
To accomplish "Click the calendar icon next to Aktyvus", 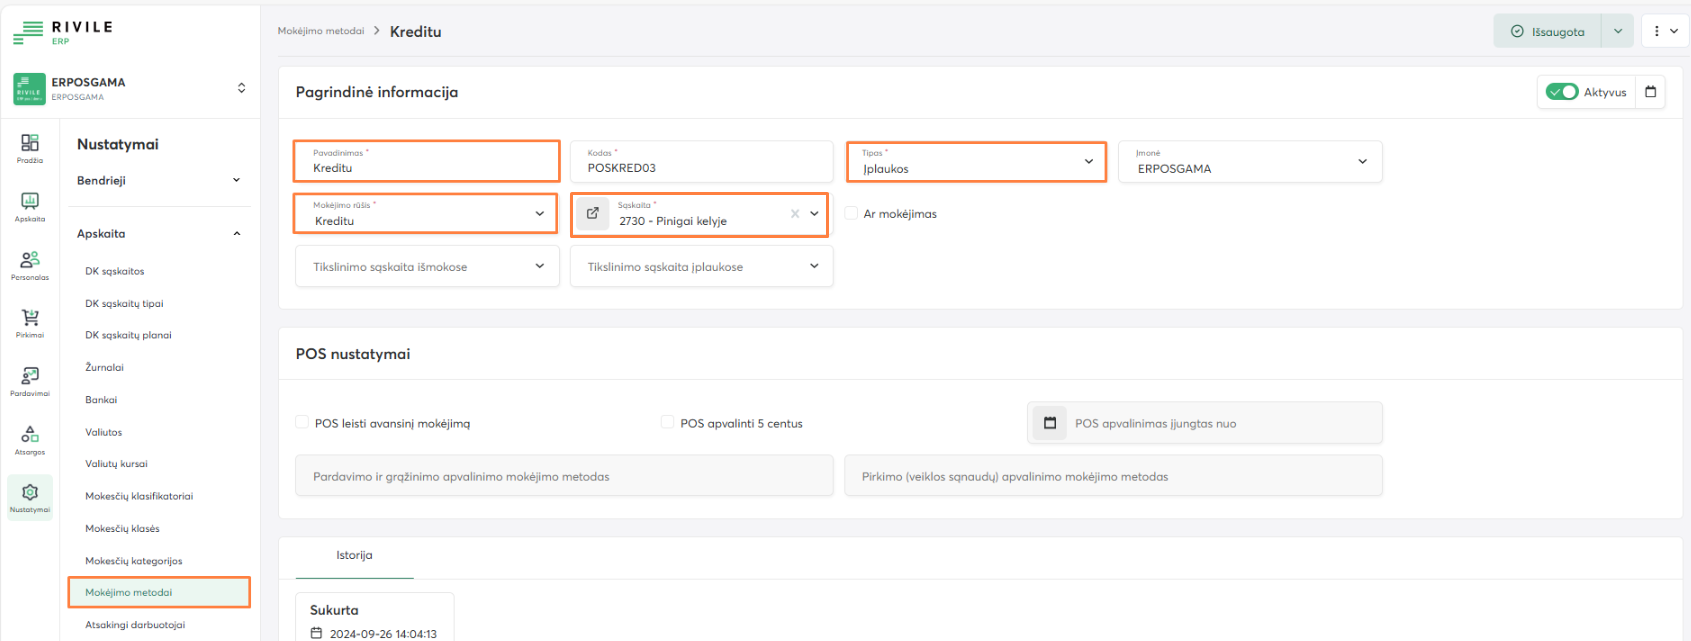I will point(1651,92).
